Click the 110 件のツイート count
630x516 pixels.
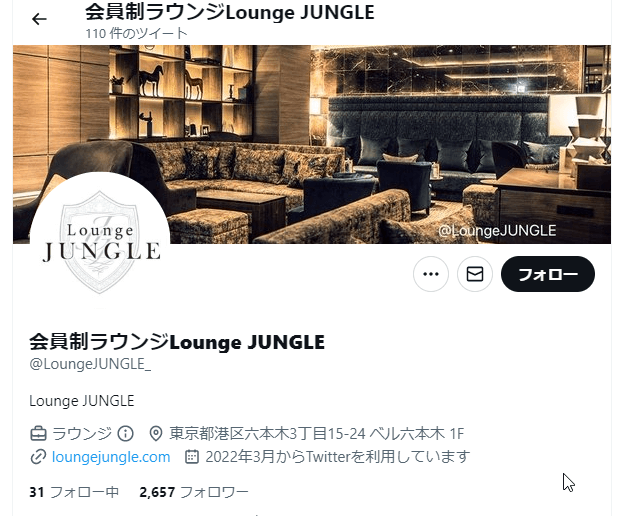[136, 33]
